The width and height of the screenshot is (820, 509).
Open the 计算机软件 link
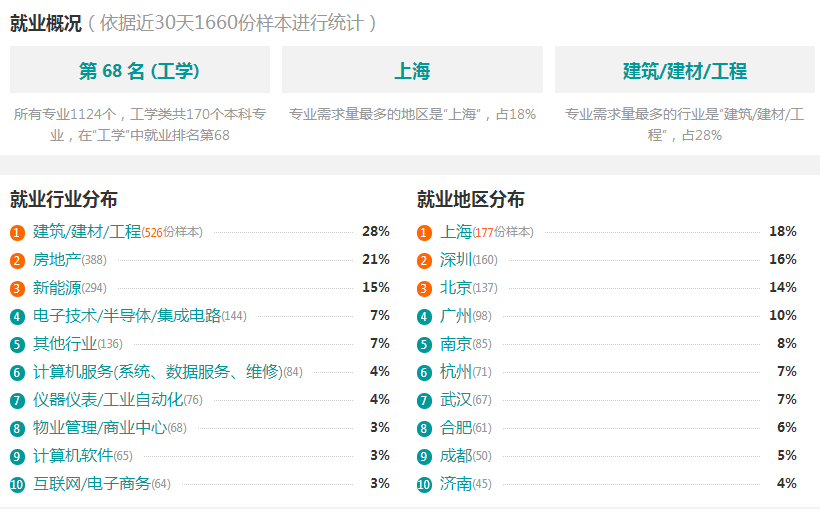tap(73, 456)
